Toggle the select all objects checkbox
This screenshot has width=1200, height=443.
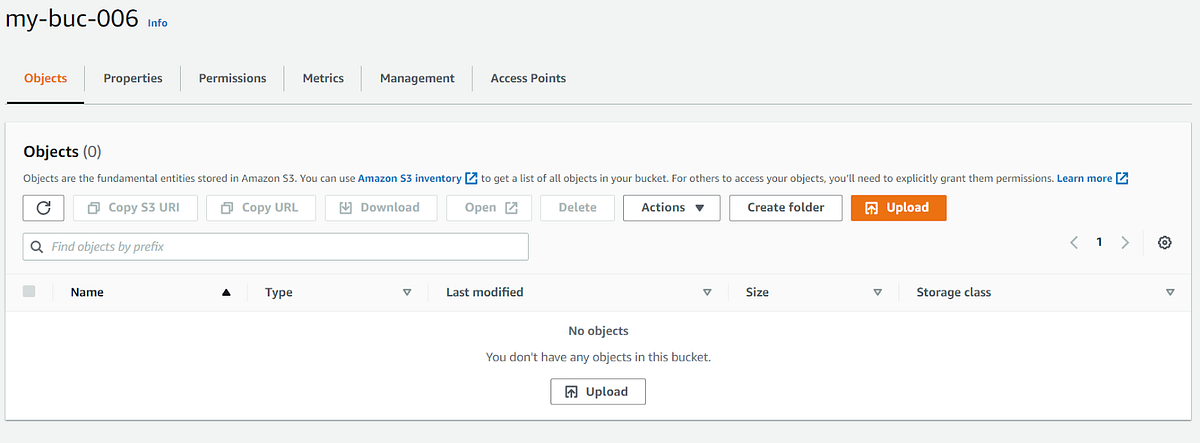click(x=29, y=292)
